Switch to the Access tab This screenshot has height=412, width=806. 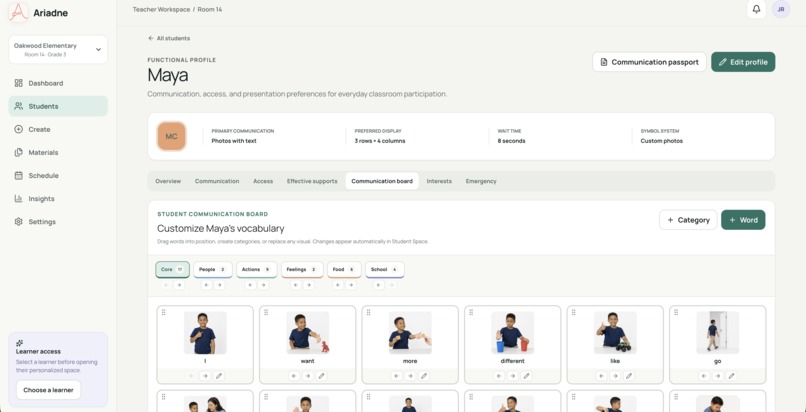coord(263,181)
